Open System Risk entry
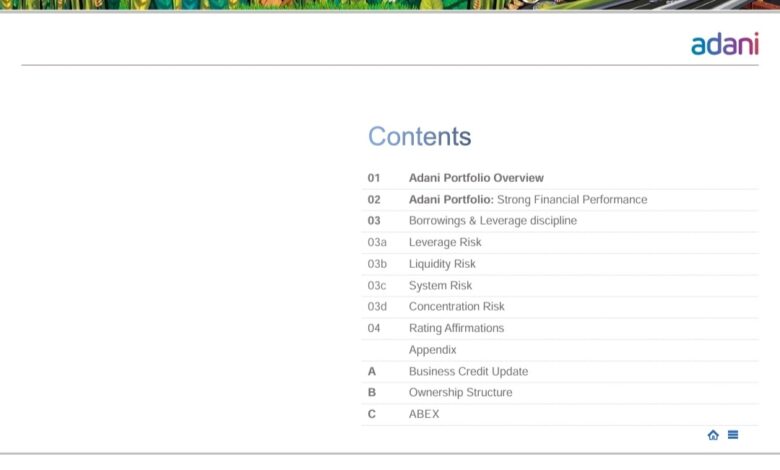 [440, 285]
